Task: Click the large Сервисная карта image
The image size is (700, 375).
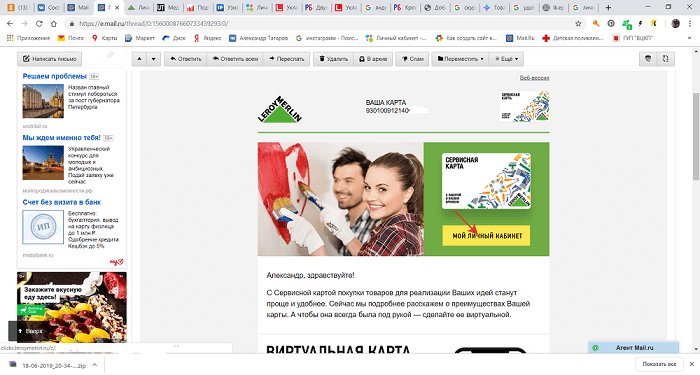Action: click(486, 181)
